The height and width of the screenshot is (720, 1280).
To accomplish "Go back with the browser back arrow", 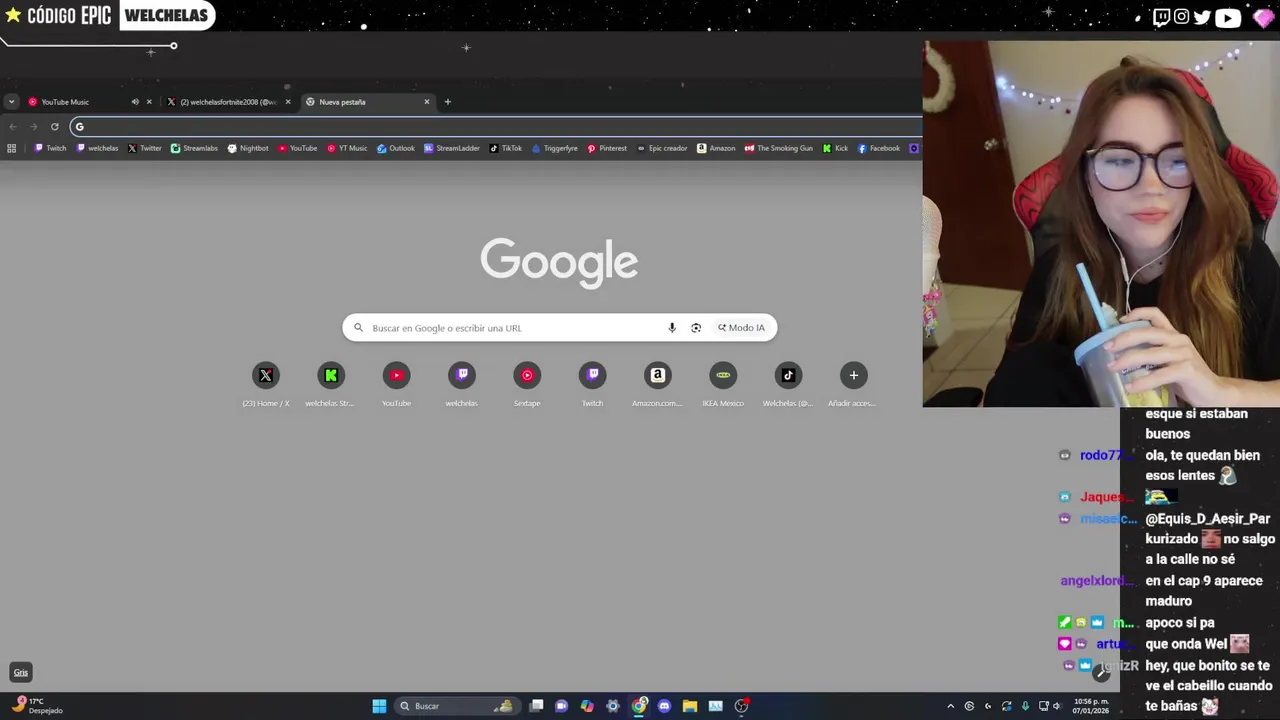I will [x=13, y=127].
